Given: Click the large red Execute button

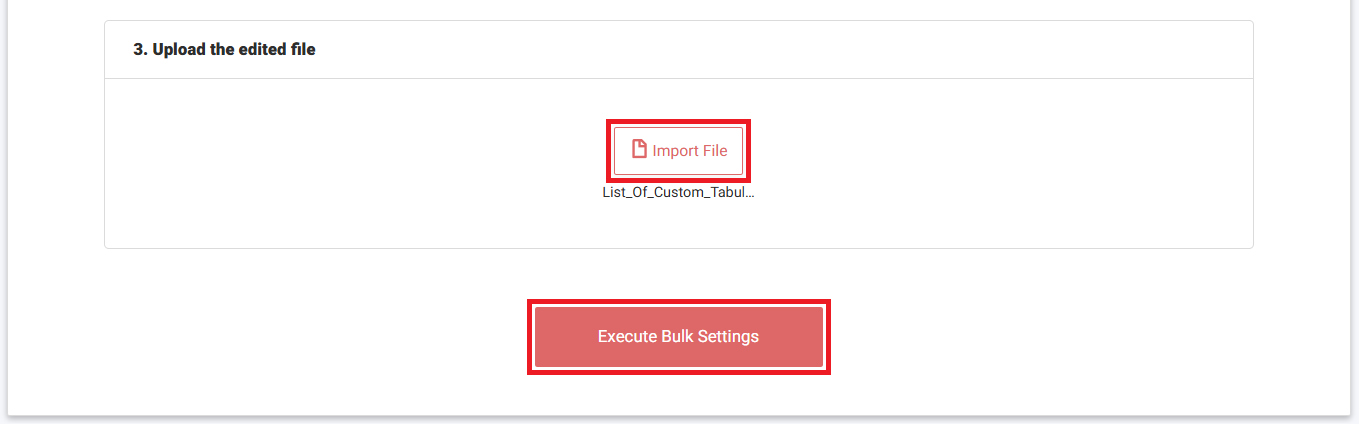Looking at the screenshot, I should click(x=678, y=337).
